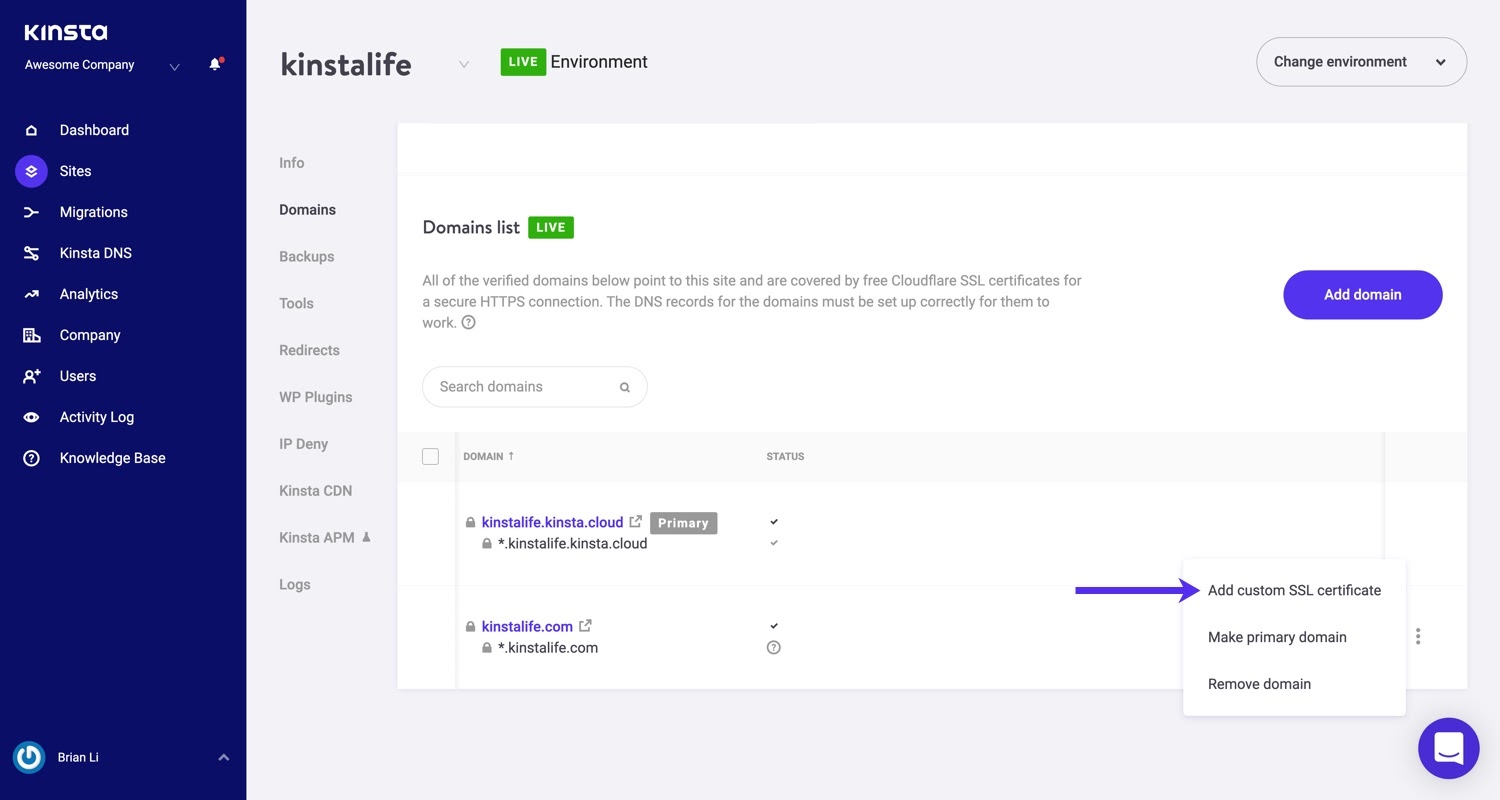Choose Make primary domain from menu
The width and height of the screenshot is (1500, 800).
1277,637
